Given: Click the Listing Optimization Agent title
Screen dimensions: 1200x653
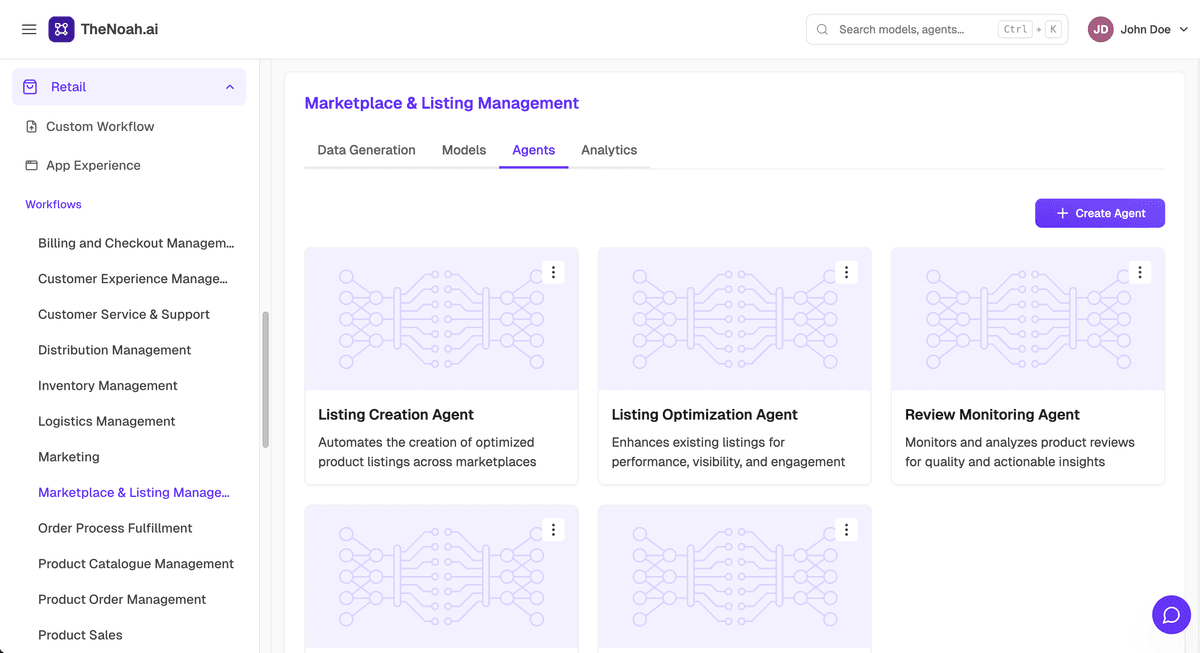Looking at the screenshot, I should pyautogui.click(x=704, y=414).
